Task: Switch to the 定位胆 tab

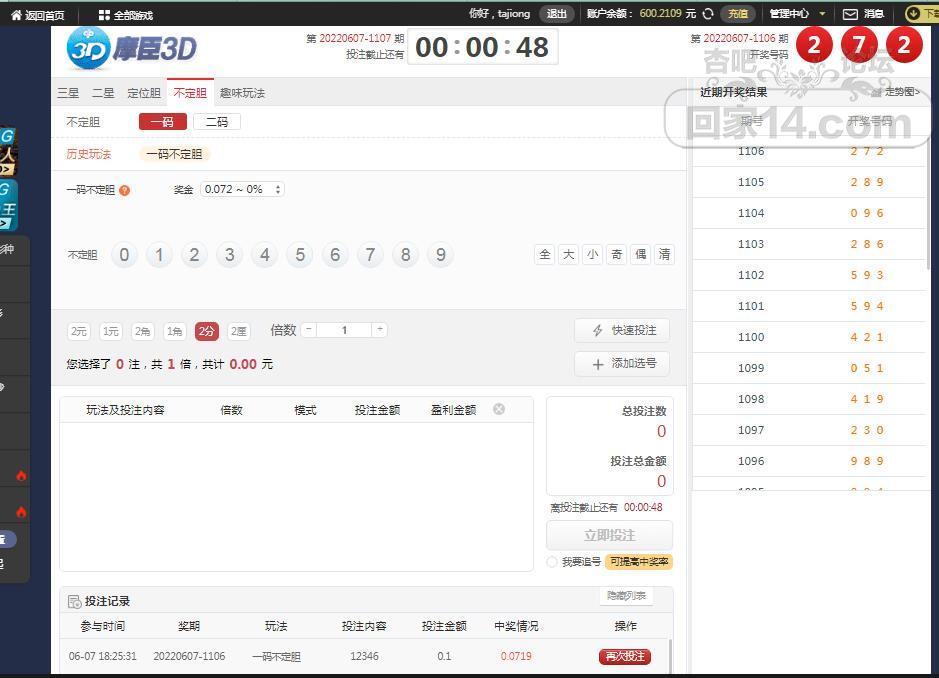Action: pos(144,93)
